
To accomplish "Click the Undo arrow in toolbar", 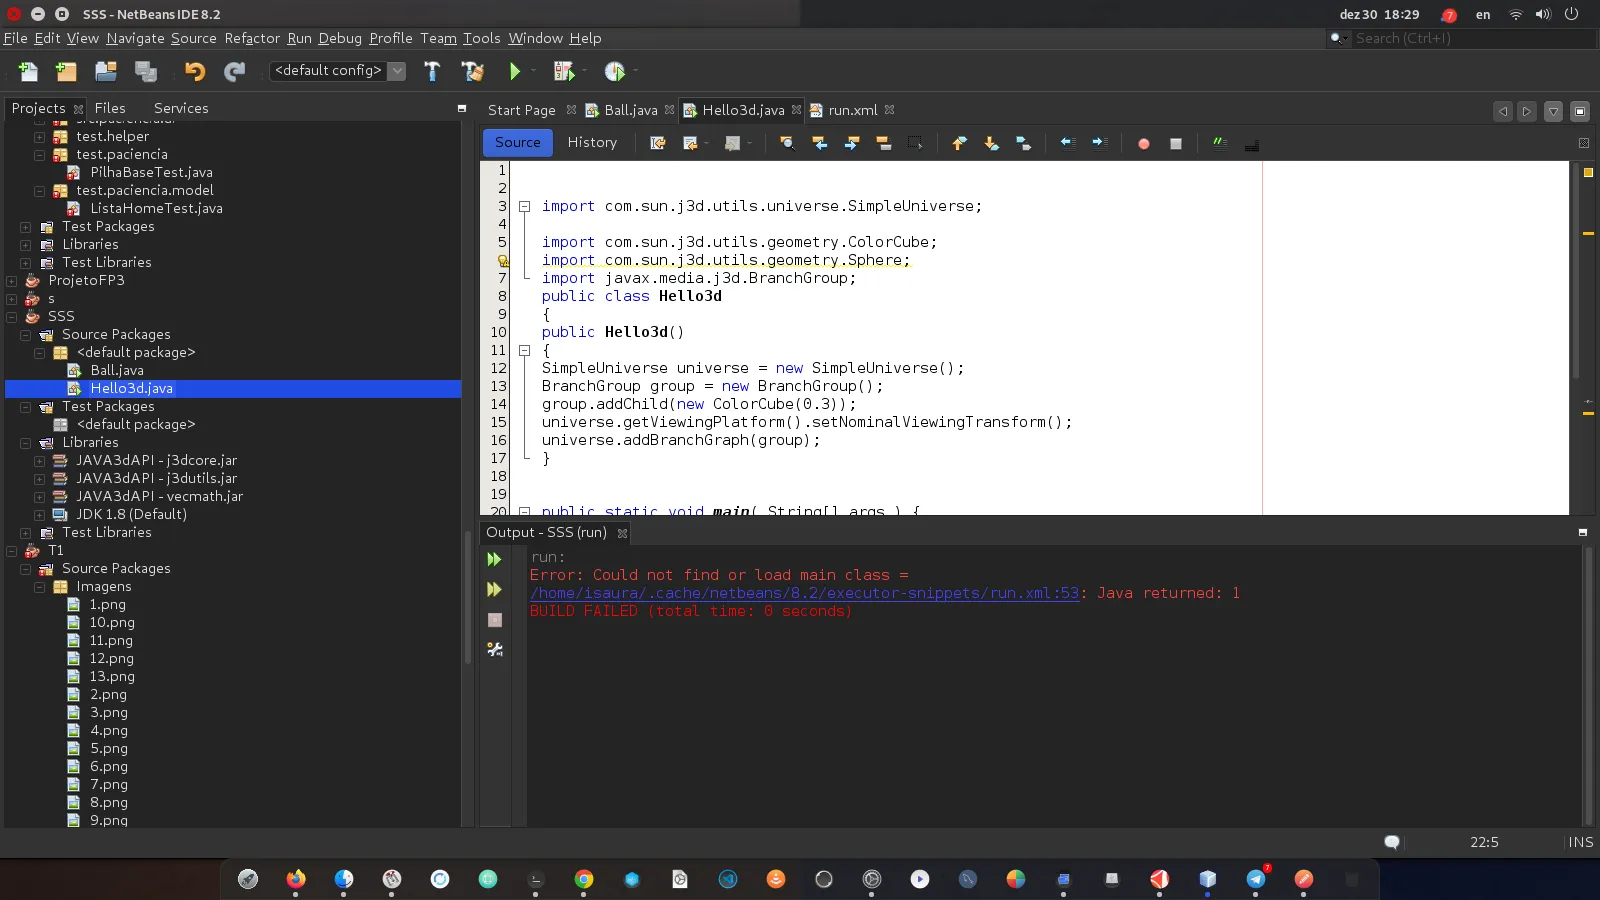I will (194, 71).
